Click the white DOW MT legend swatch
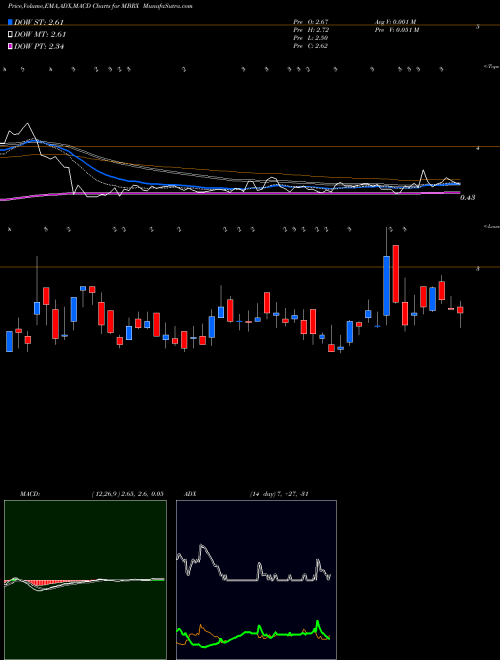The height and width of the screenshot is (660, 500). (10, 34)
